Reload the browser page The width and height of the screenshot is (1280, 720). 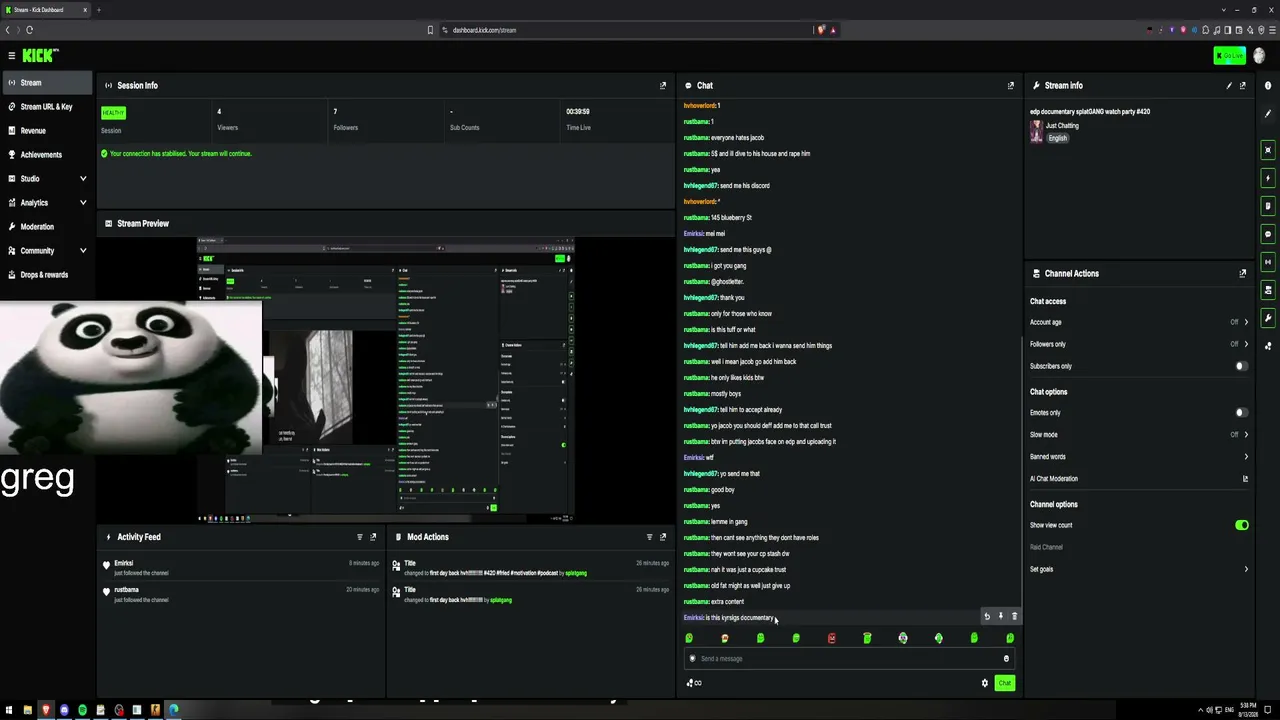[29, 30]
